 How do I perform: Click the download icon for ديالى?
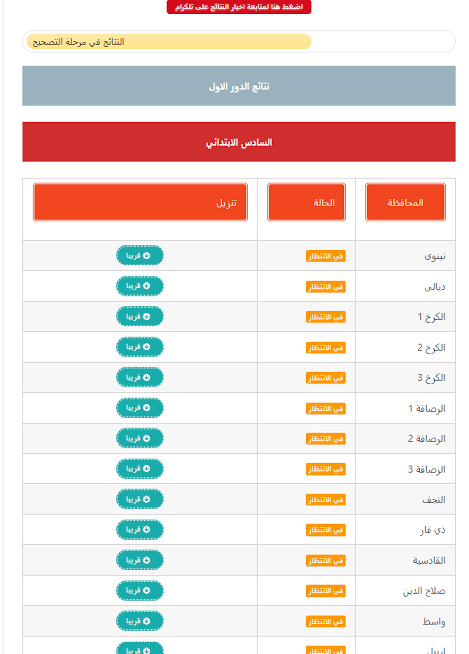click(x=146, y=286)
